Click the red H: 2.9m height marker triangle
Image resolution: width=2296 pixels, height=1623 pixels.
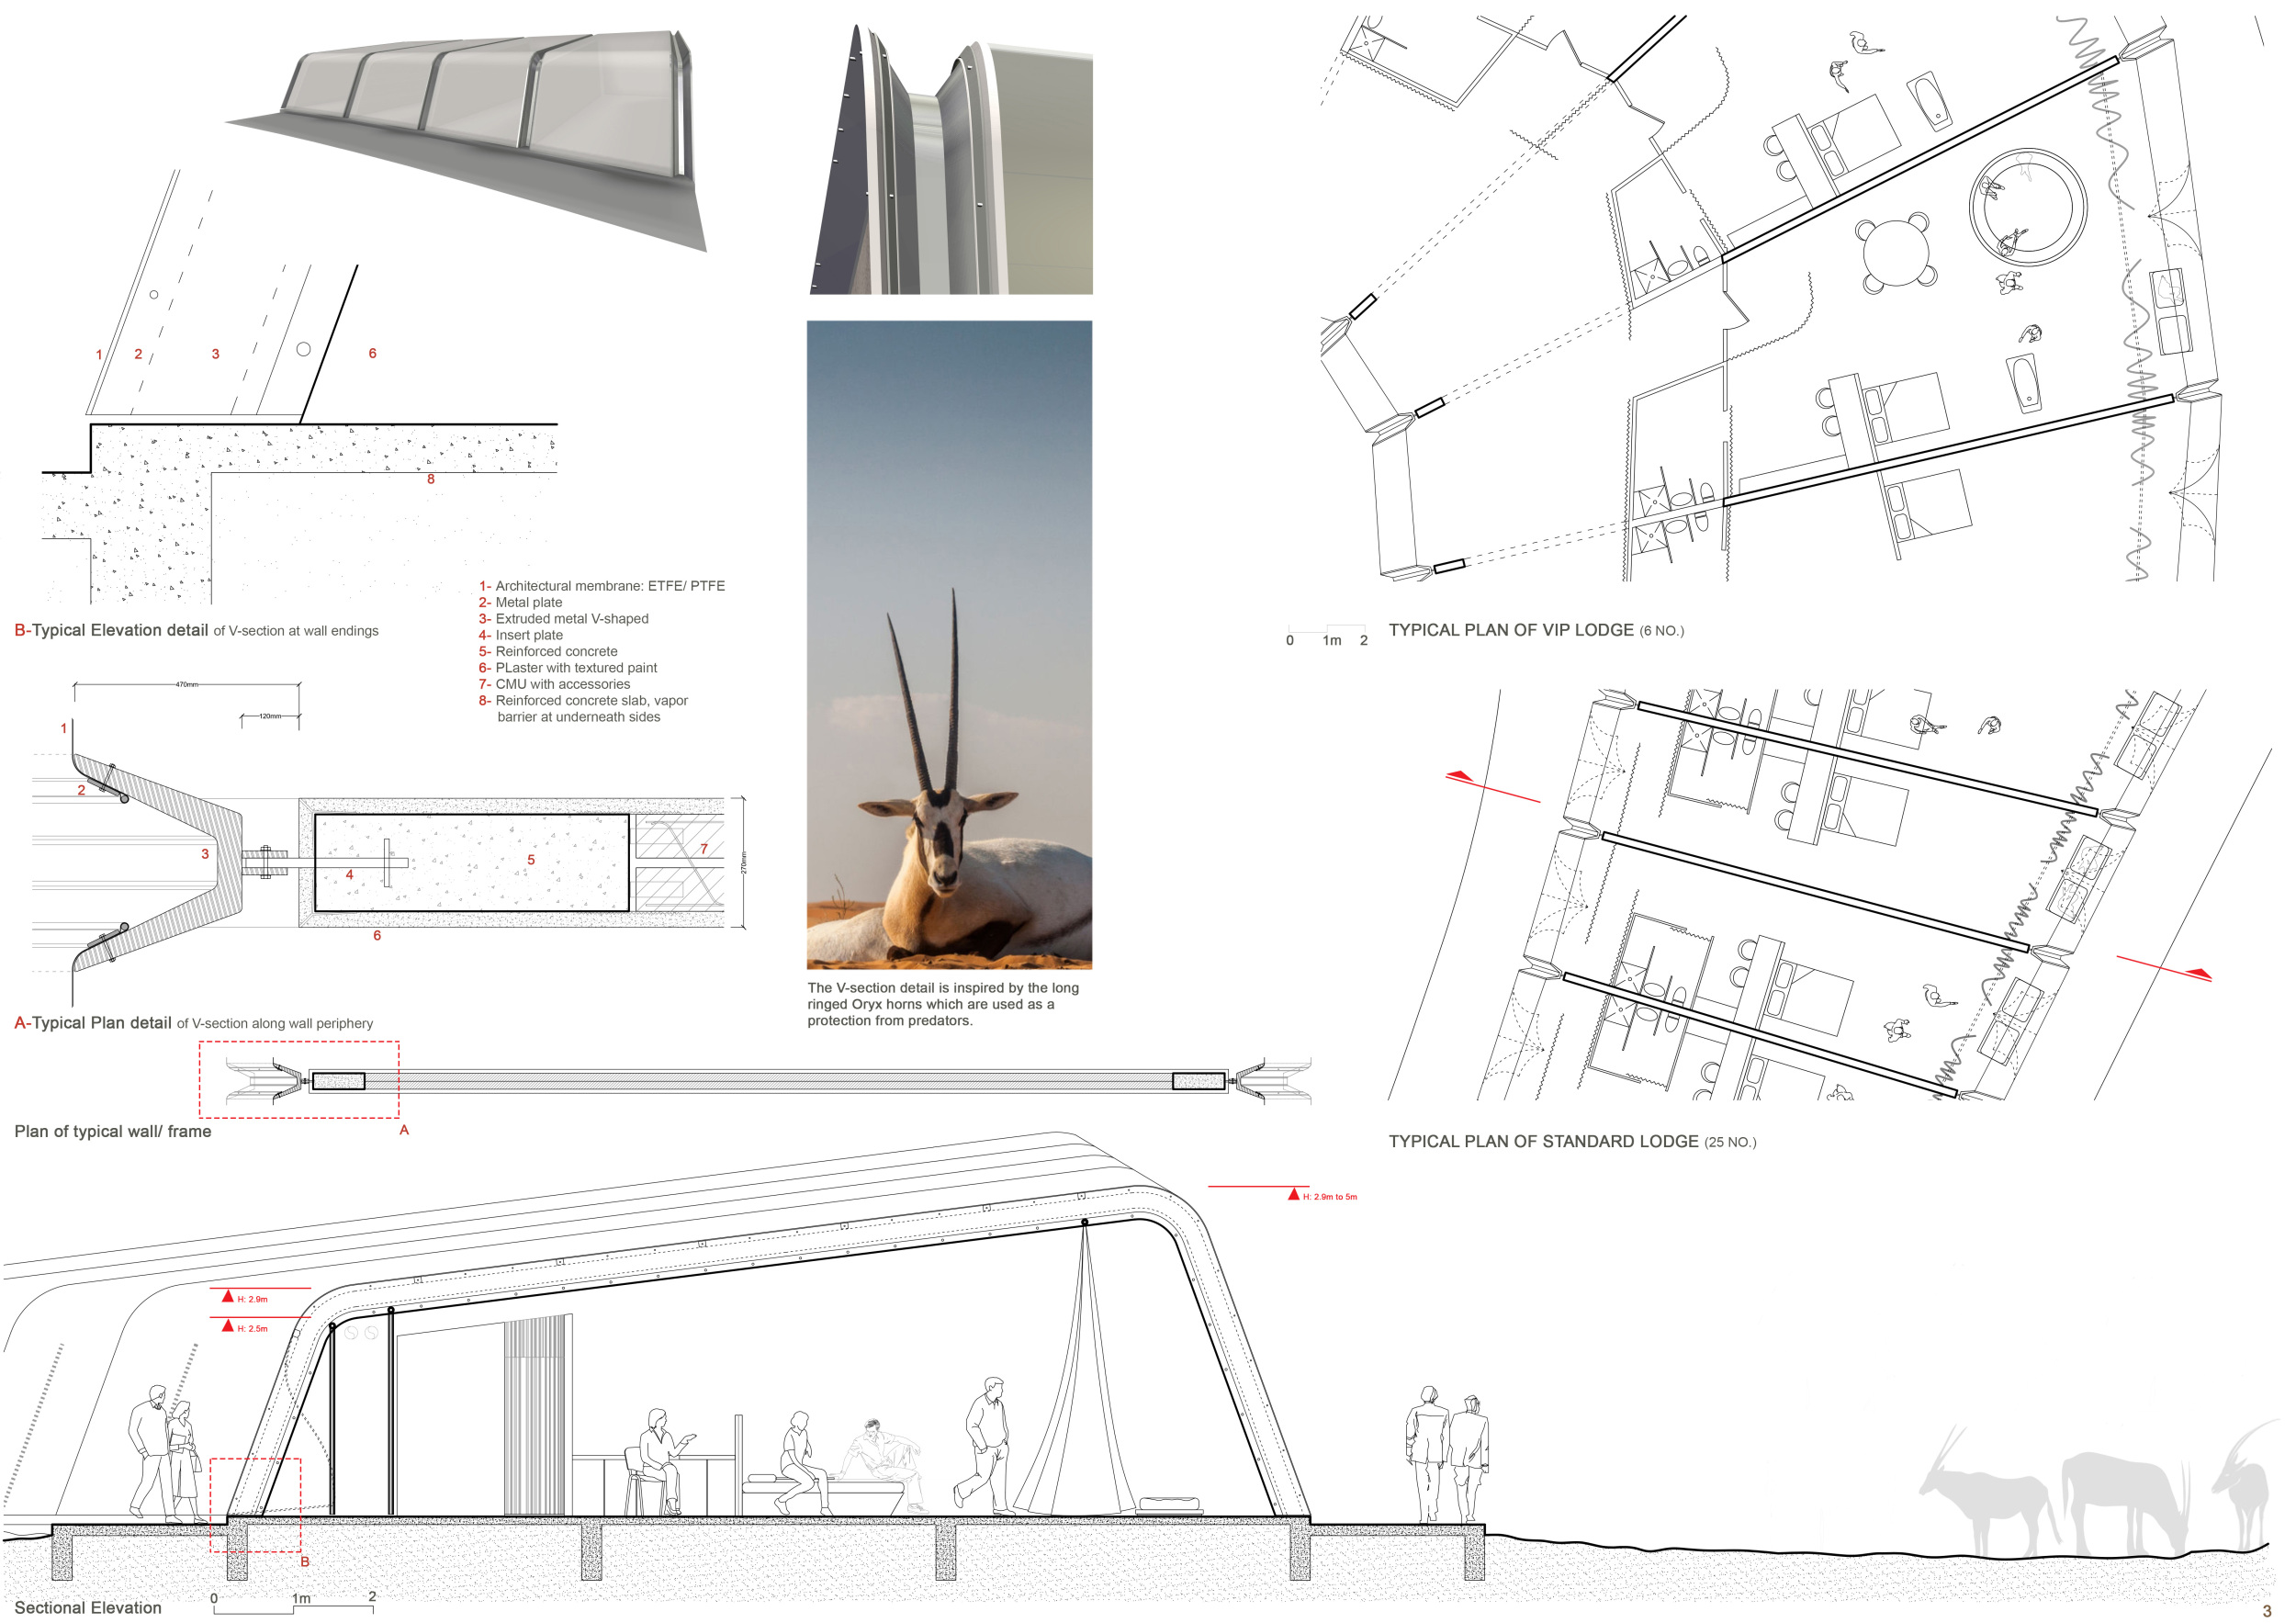[228, 1296]
